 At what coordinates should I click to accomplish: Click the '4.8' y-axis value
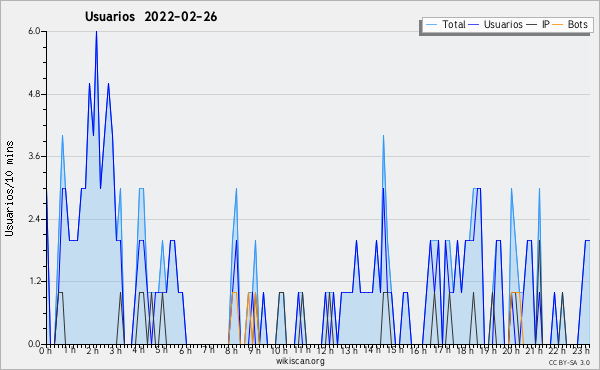click(x=34, y=94)
